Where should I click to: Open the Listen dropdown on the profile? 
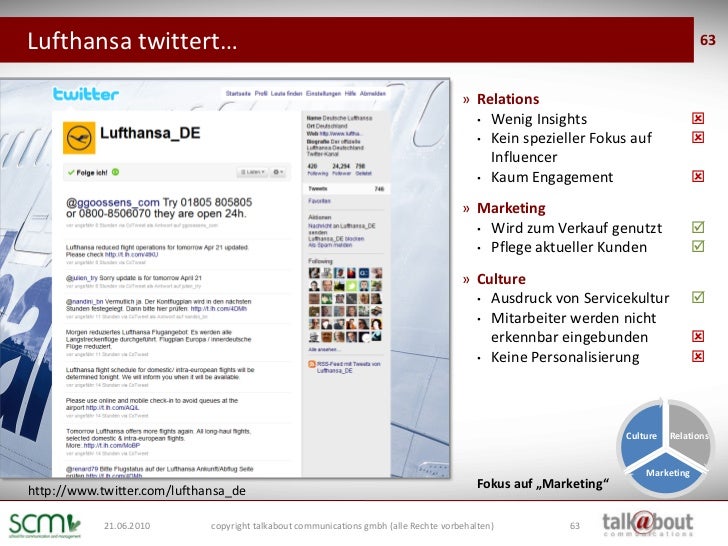[252, 172]
